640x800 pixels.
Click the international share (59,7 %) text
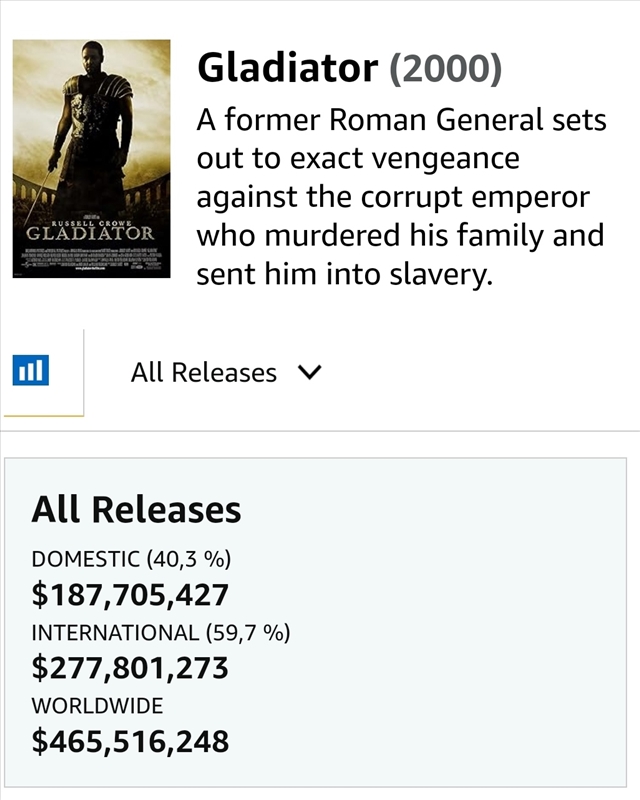pyautogui.click(x=247, y=632)
